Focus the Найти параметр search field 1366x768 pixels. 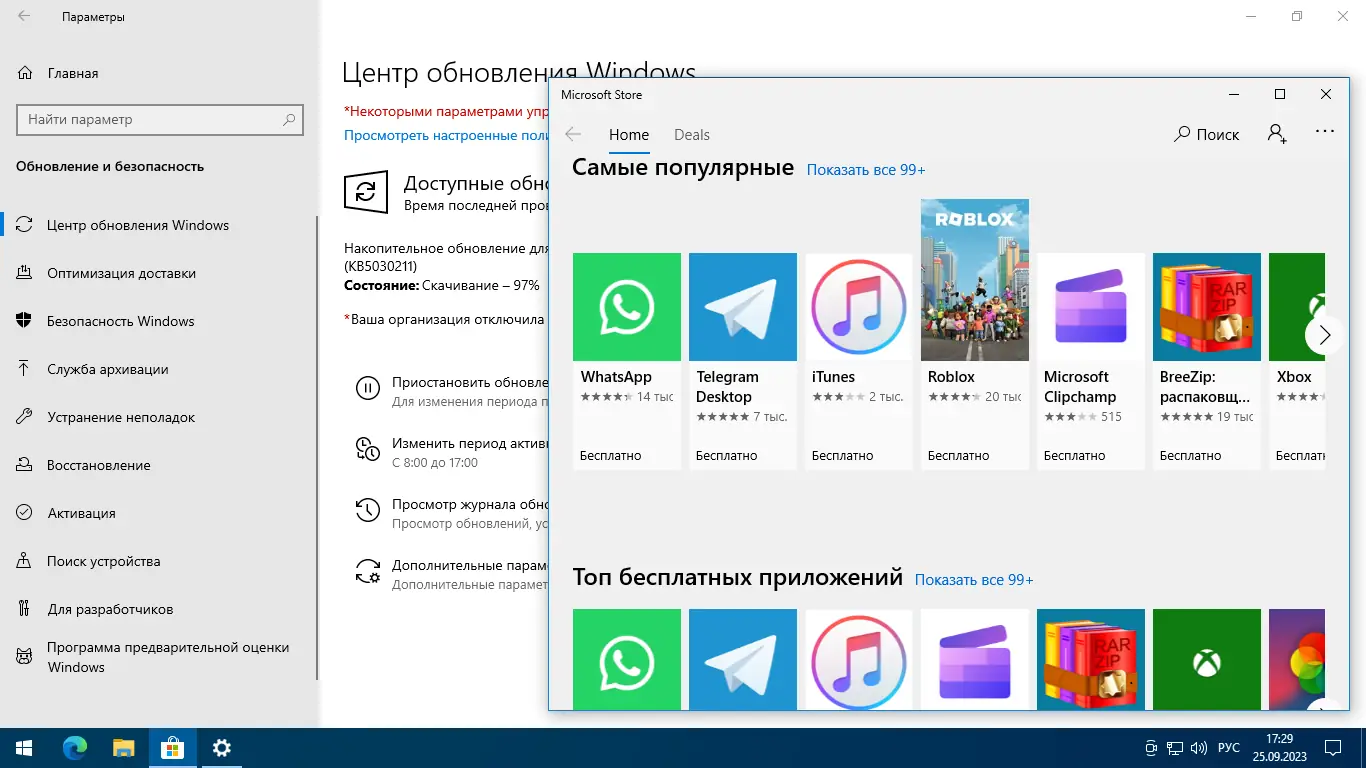point(160,119)
